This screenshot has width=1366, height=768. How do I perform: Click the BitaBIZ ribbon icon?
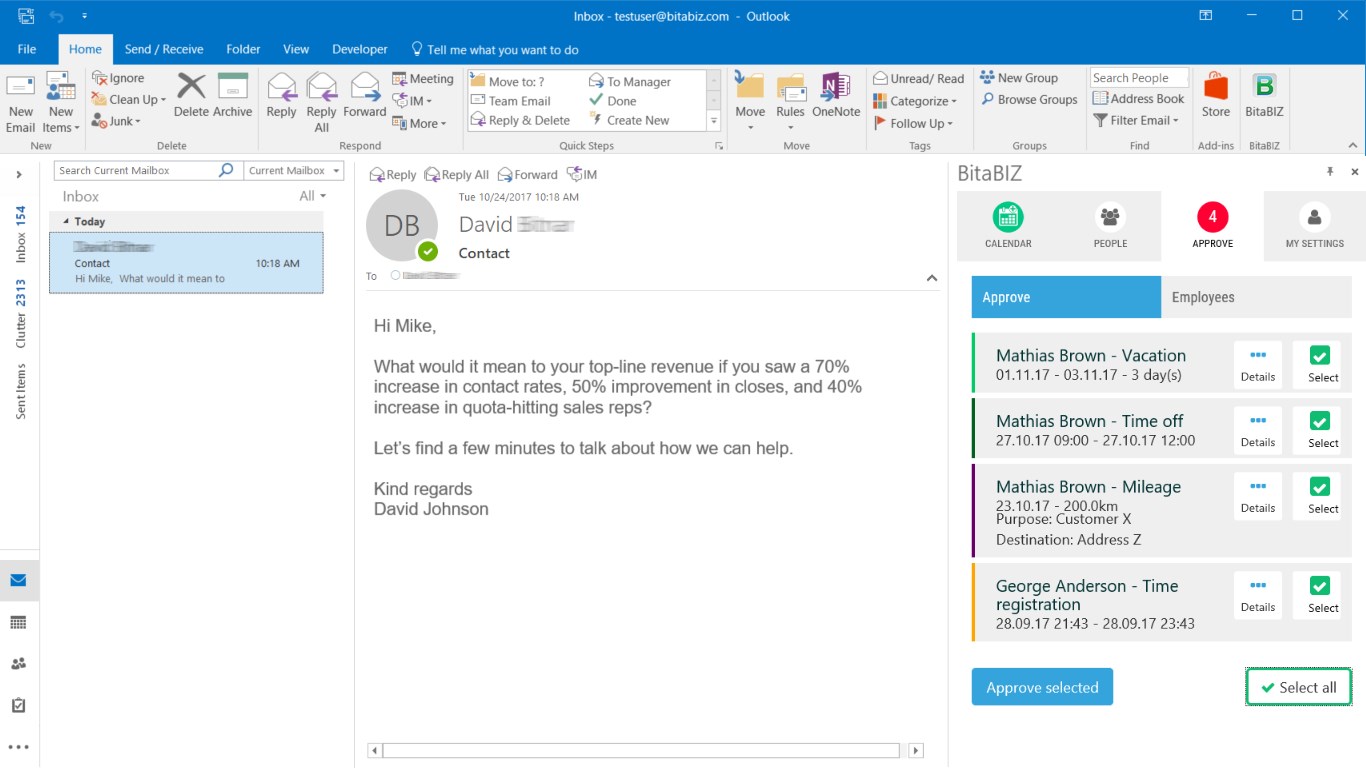coord(1264,96)
